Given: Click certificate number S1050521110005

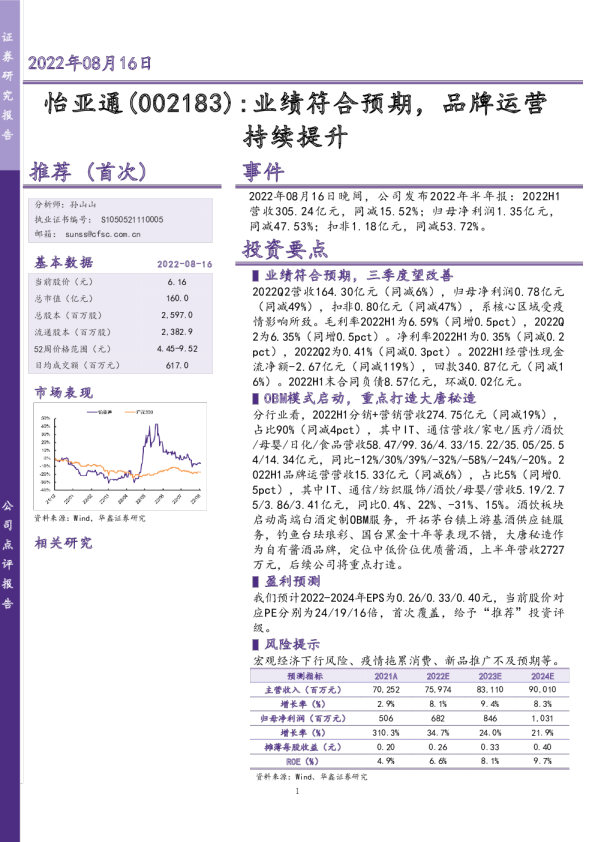Looking at the screenshot, I should pos(132,220).
